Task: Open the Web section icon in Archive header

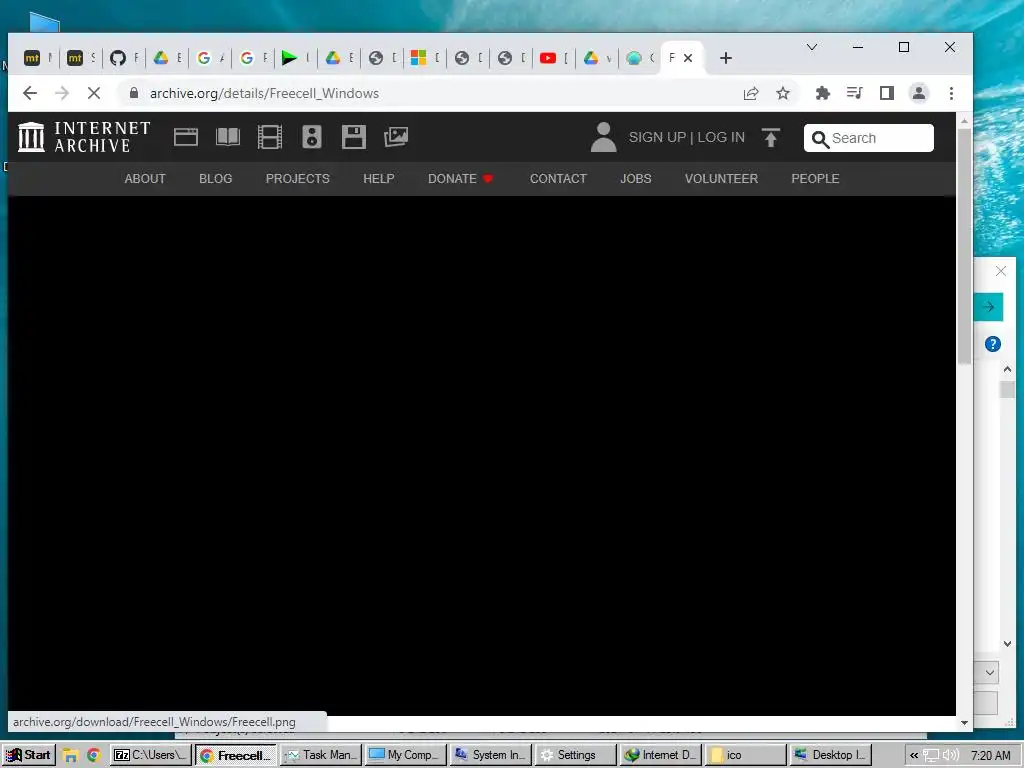Action: (x=186, y=137)
